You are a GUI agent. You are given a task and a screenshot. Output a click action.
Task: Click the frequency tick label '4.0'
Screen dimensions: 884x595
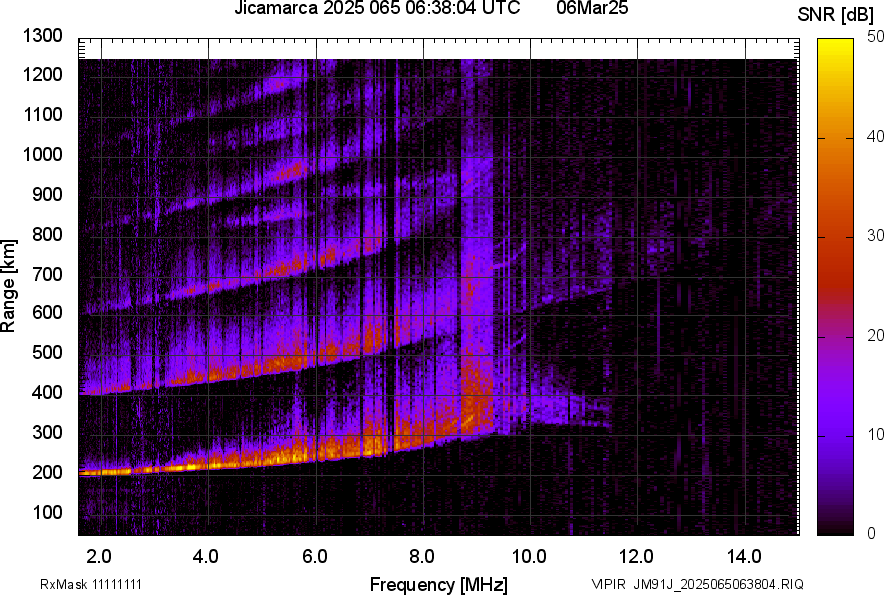205,557
